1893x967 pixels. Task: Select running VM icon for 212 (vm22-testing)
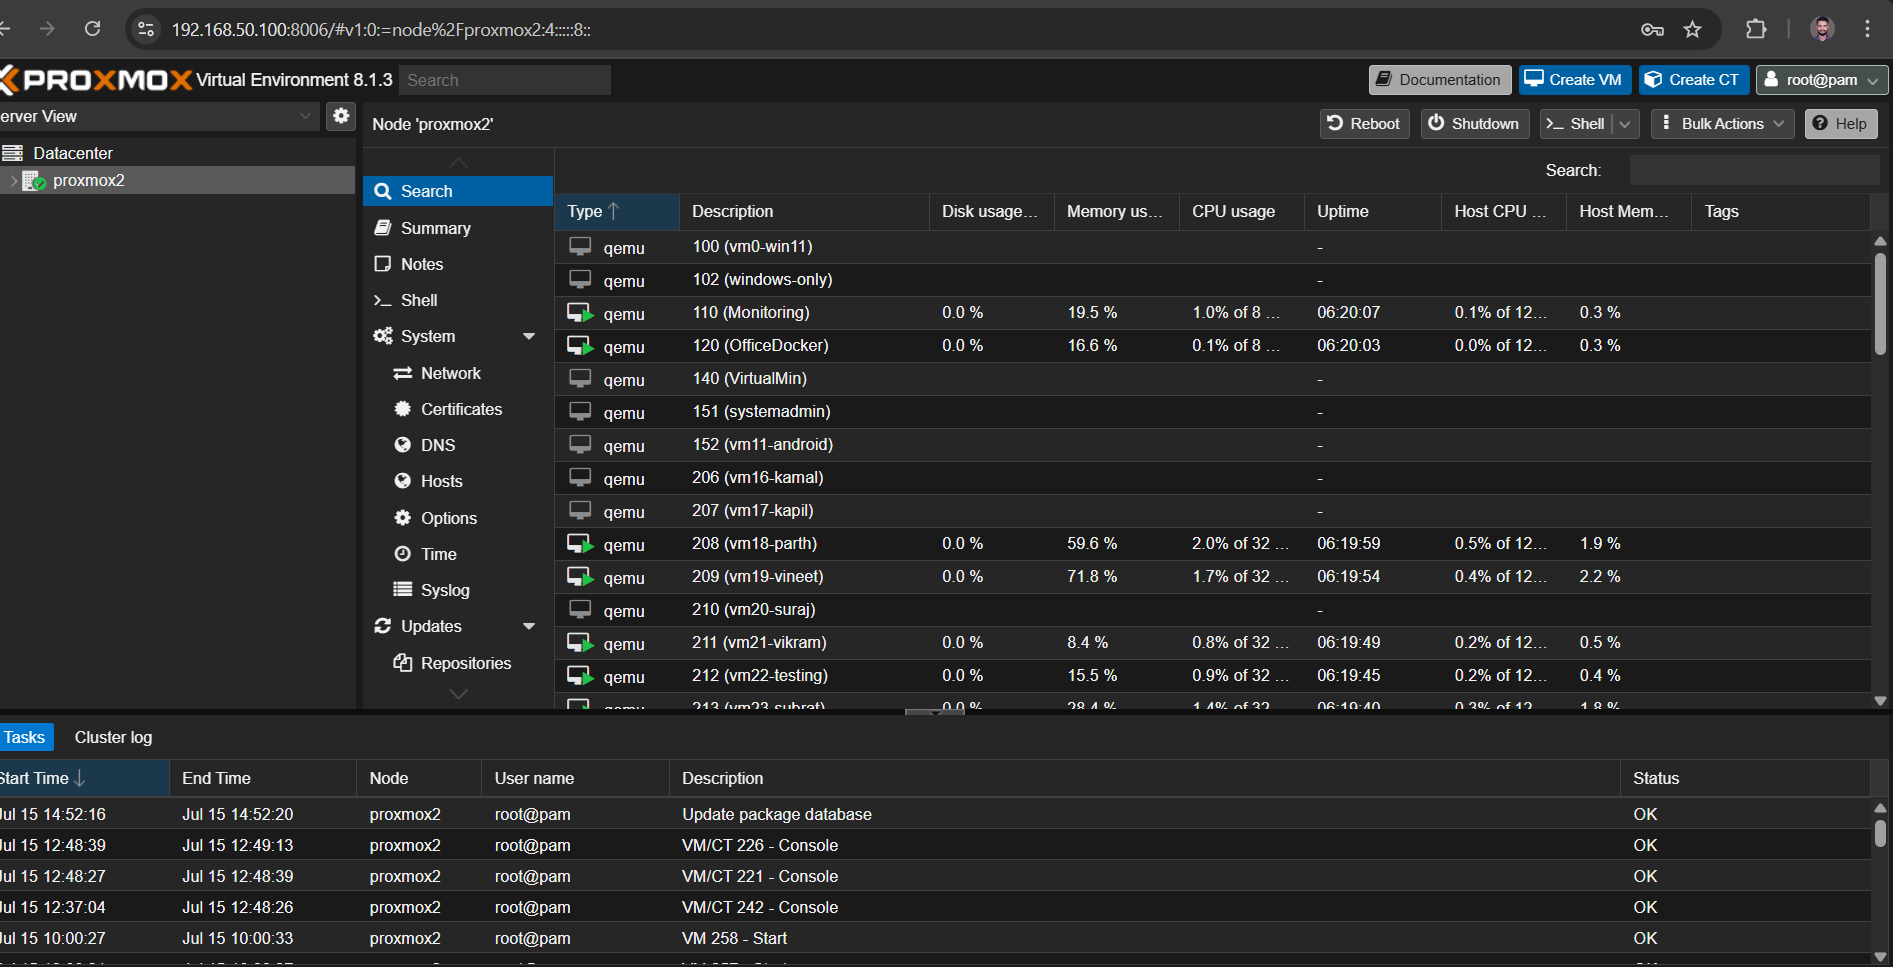pos(580,676)
